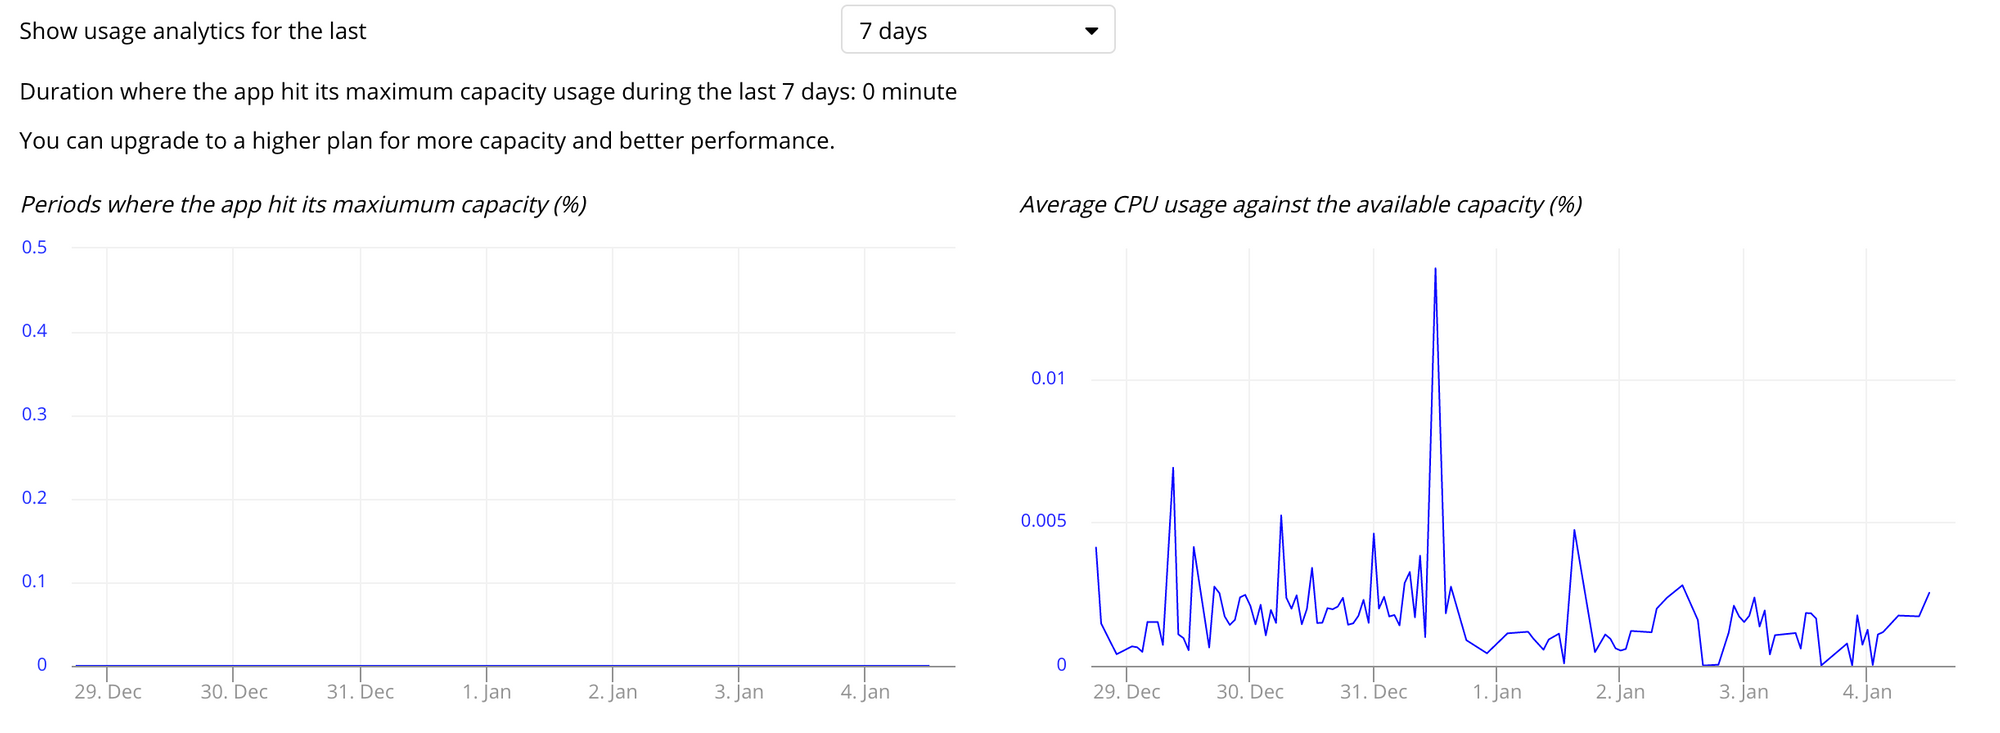
Task: Click 29. Dec label on the maximum capacity chart
Action: pyautogui.click(x=108, y=692)
